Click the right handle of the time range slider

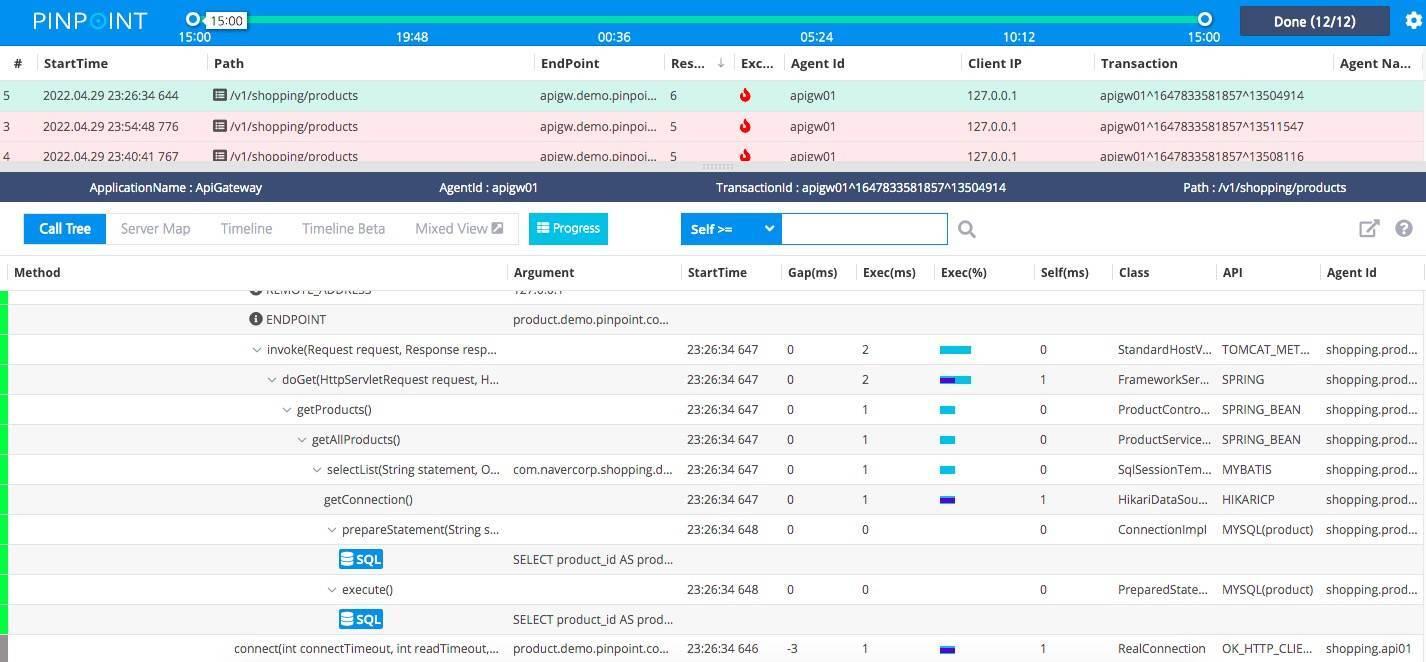click(x=1204, y=19)
